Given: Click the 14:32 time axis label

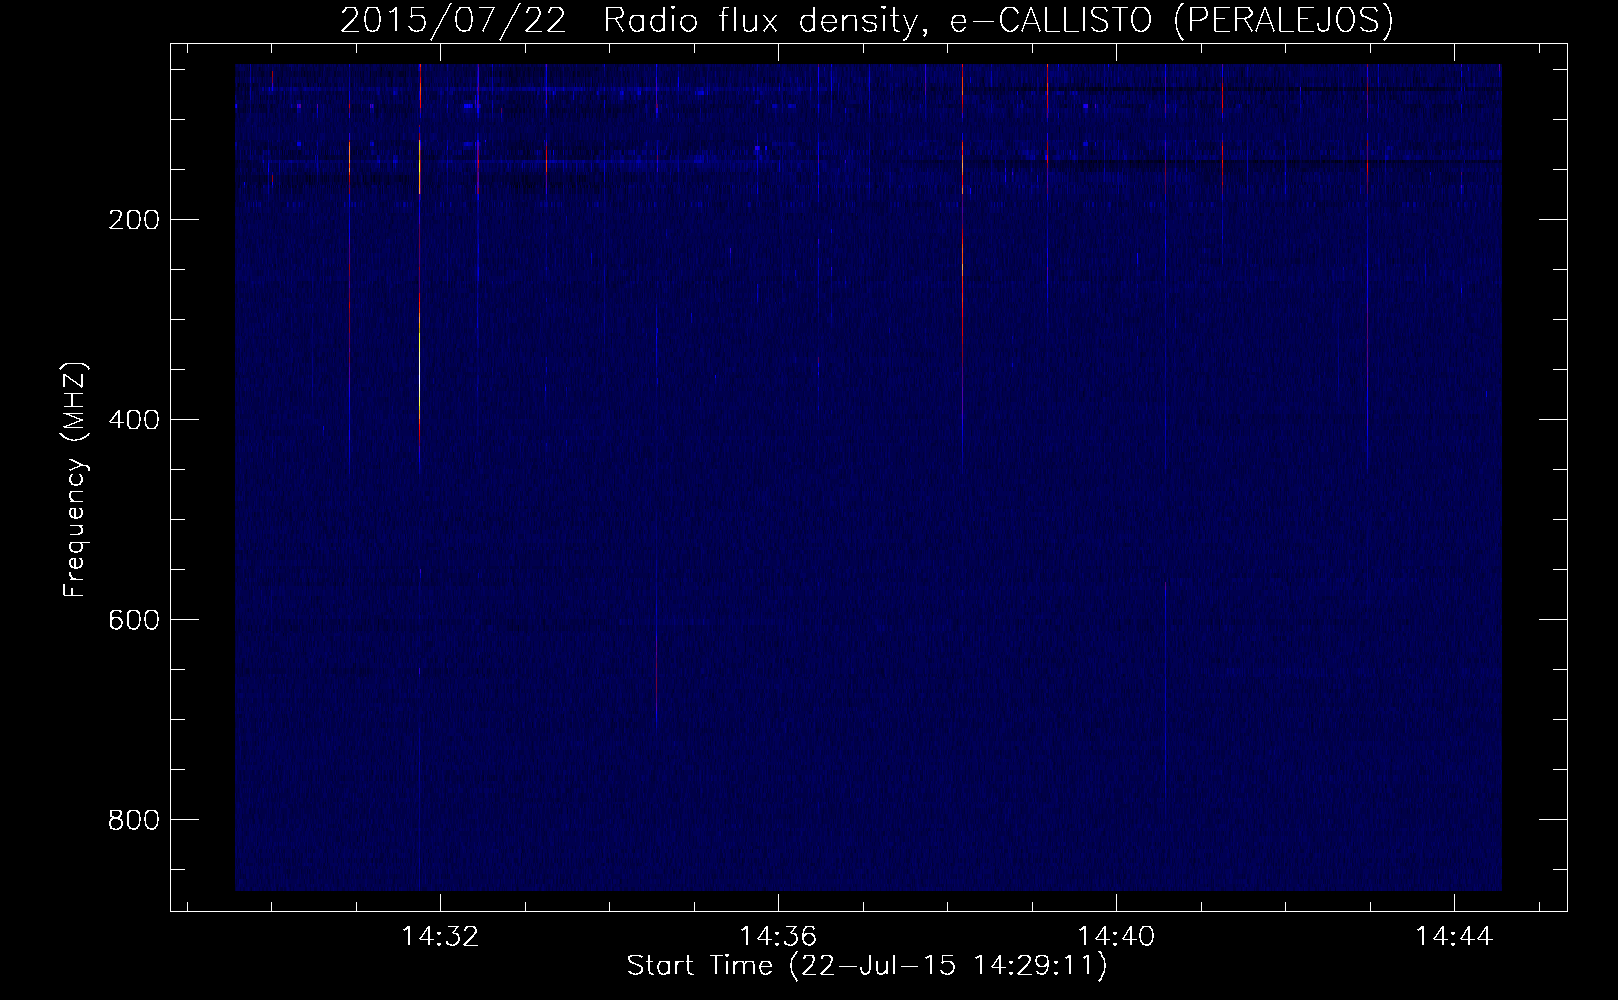Looking at the screenshot, I should tap(440, 936).
